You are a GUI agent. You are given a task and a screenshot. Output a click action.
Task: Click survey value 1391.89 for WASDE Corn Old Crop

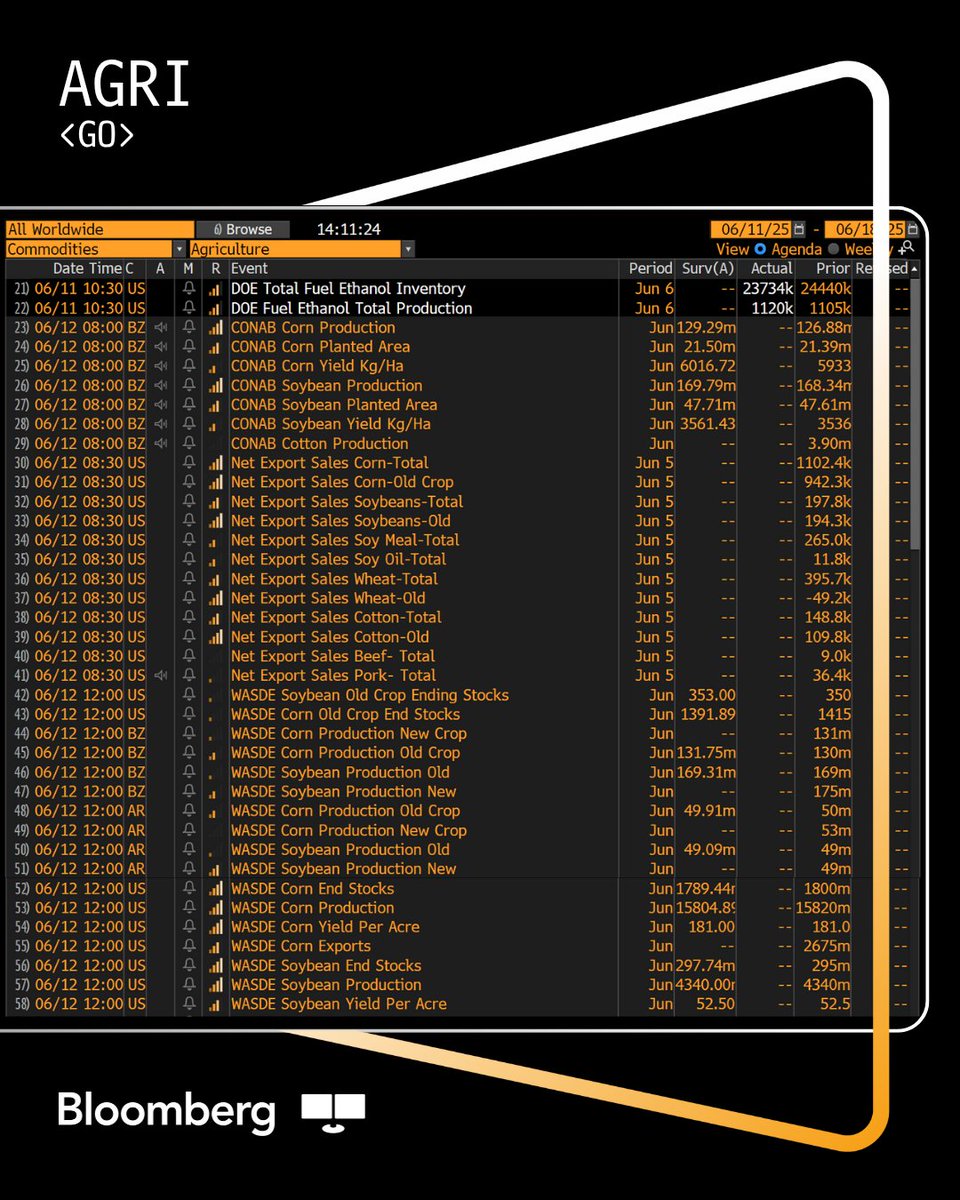(706, 714)
